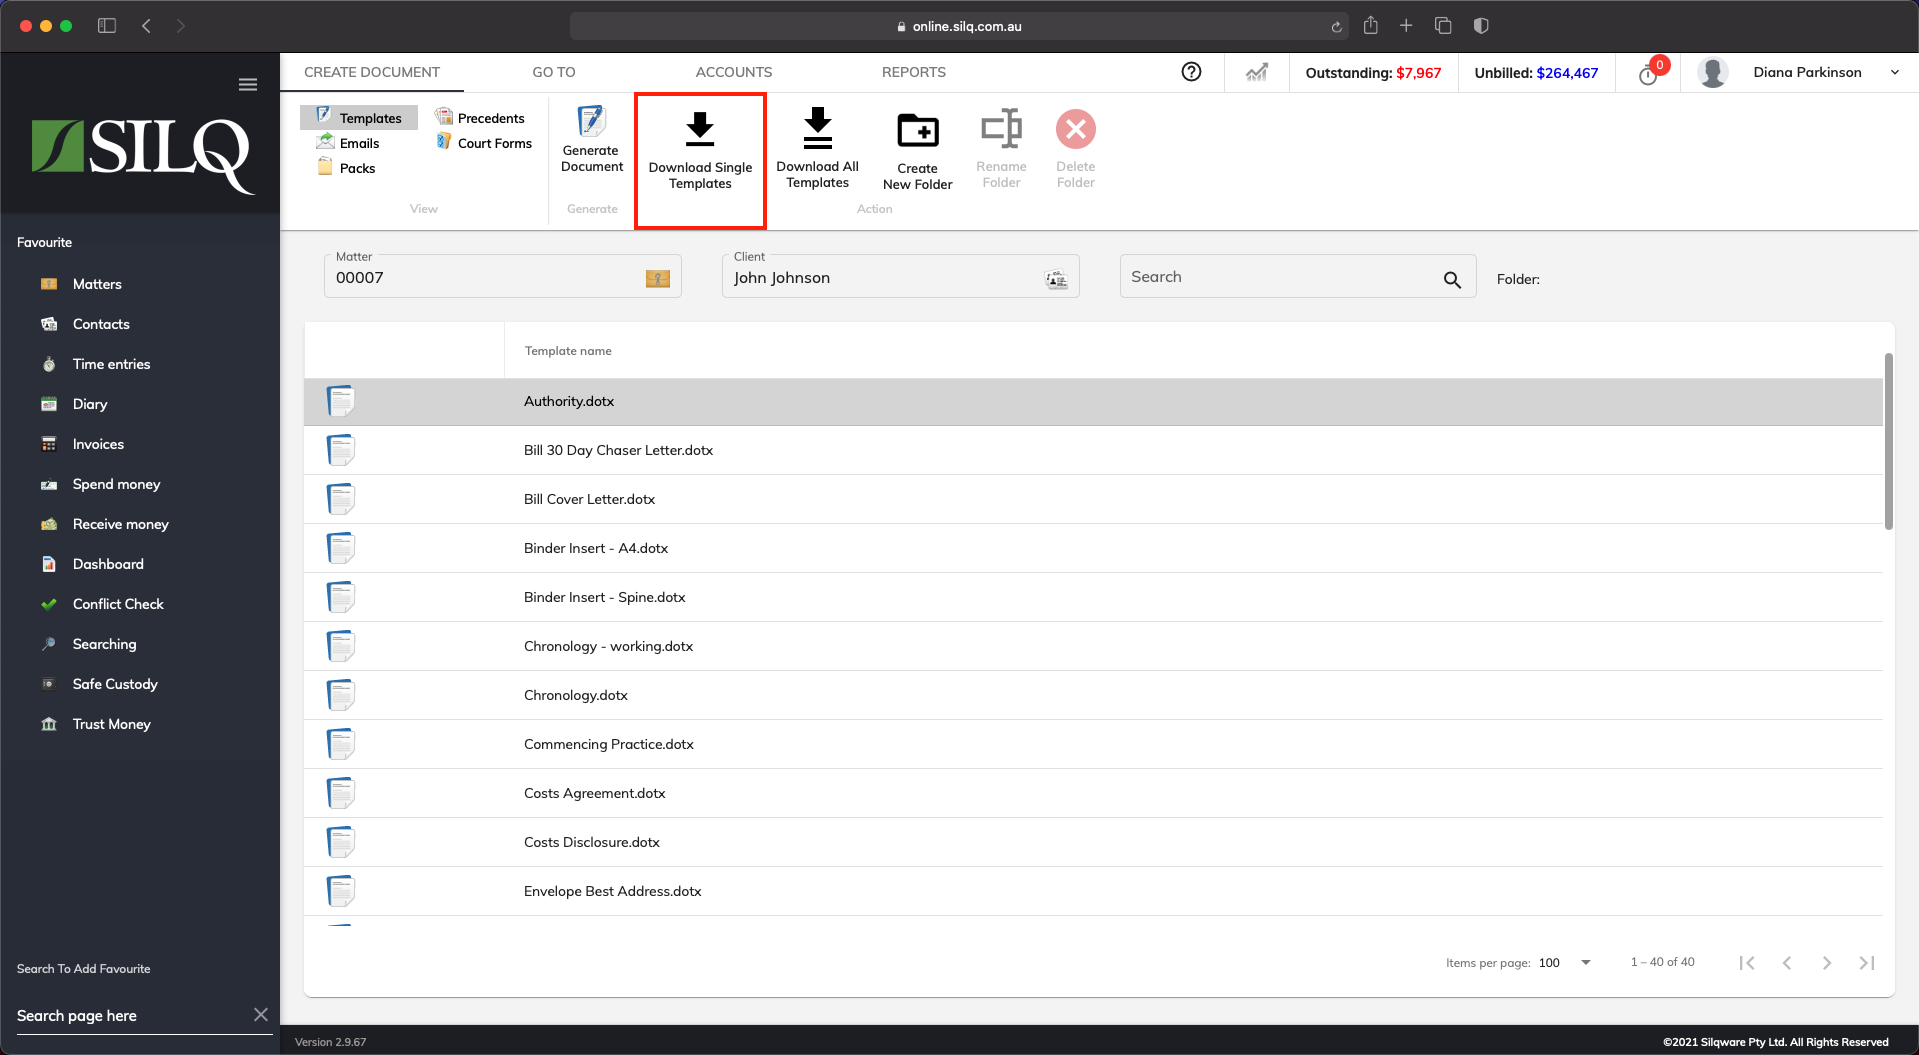This screenshot has height=1055, width=1919.
Task: Click the Download Single Templates icon
Action: (700, 130)
